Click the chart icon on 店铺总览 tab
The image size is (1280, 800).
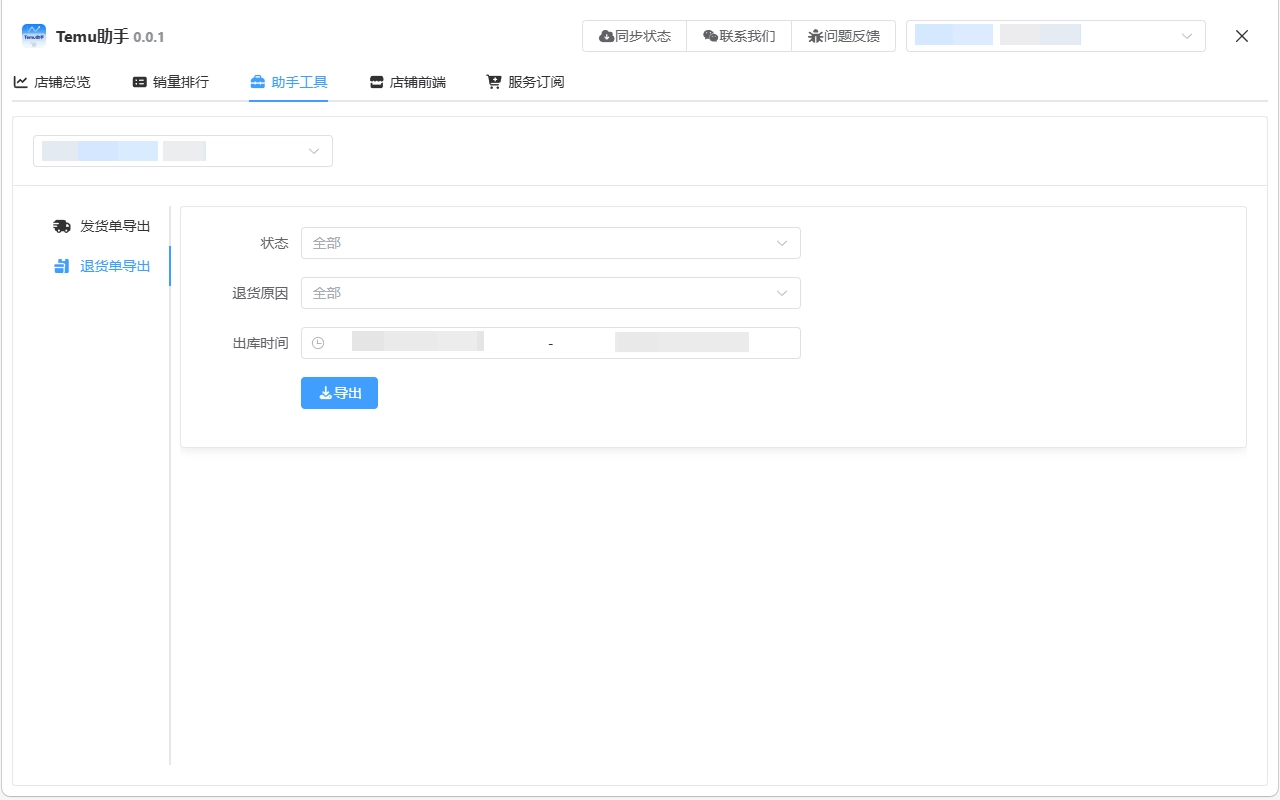(x=20, y=81)
